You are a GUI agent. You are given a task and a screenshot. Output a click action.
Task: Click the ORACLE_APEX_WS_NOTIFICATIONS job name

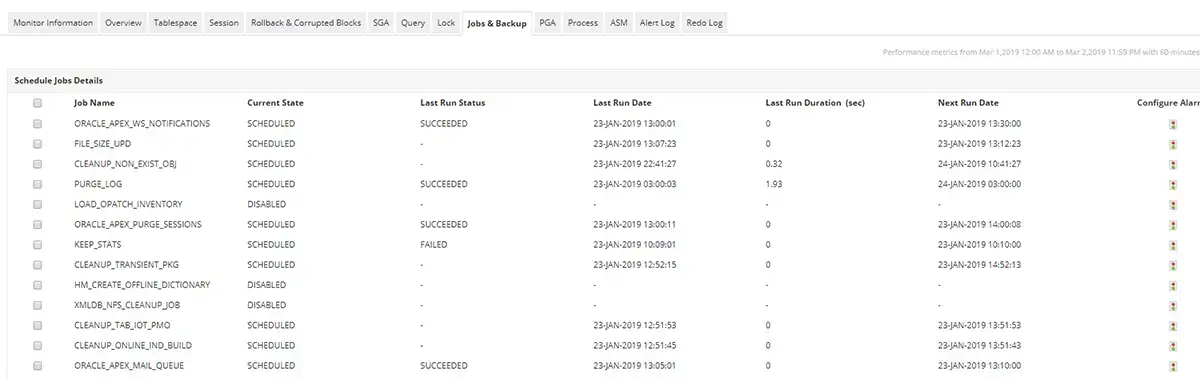coord(142,124)
